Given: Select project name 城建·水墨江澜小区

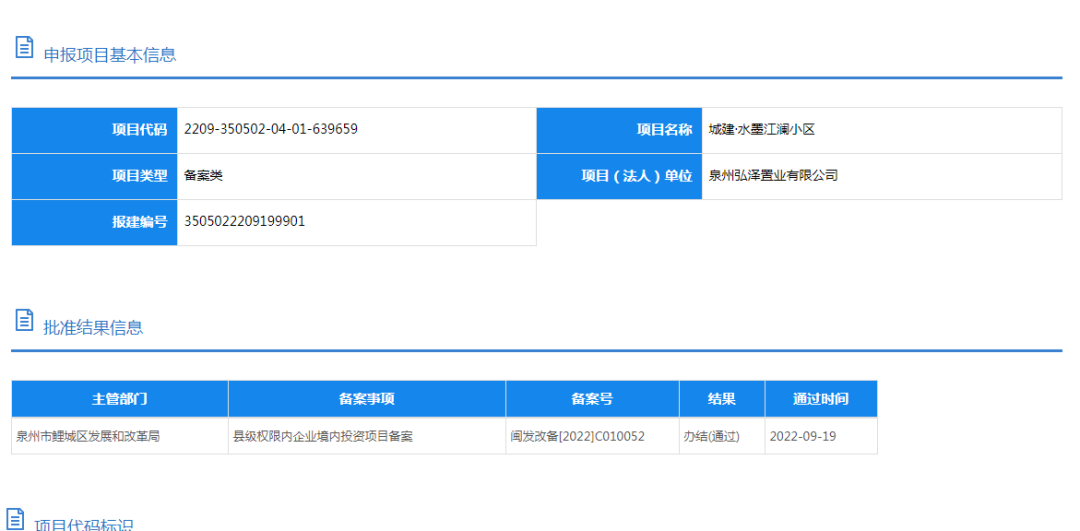Looking at the screenshot, I should pyautogui.click(x=762, y=129).
